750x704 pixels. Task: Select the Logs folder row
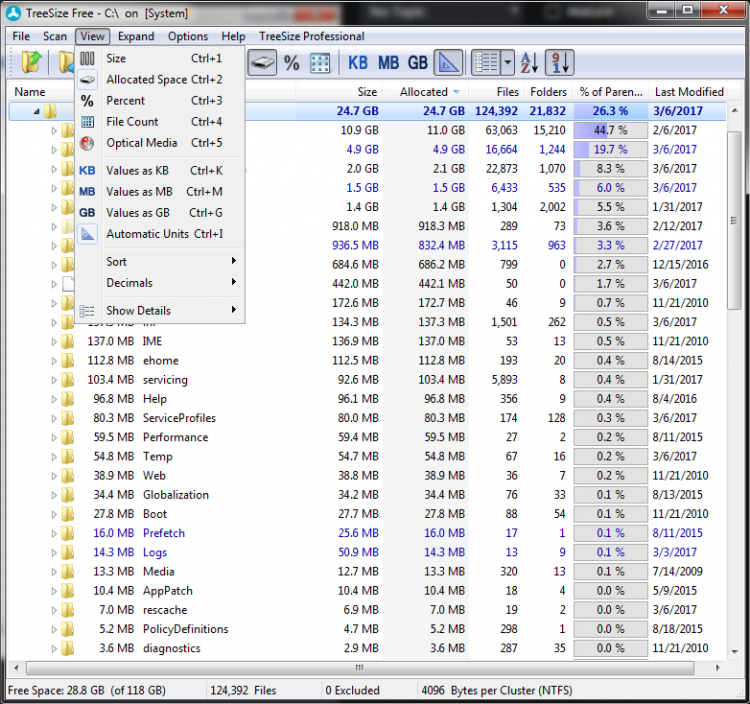coord(367,552)
